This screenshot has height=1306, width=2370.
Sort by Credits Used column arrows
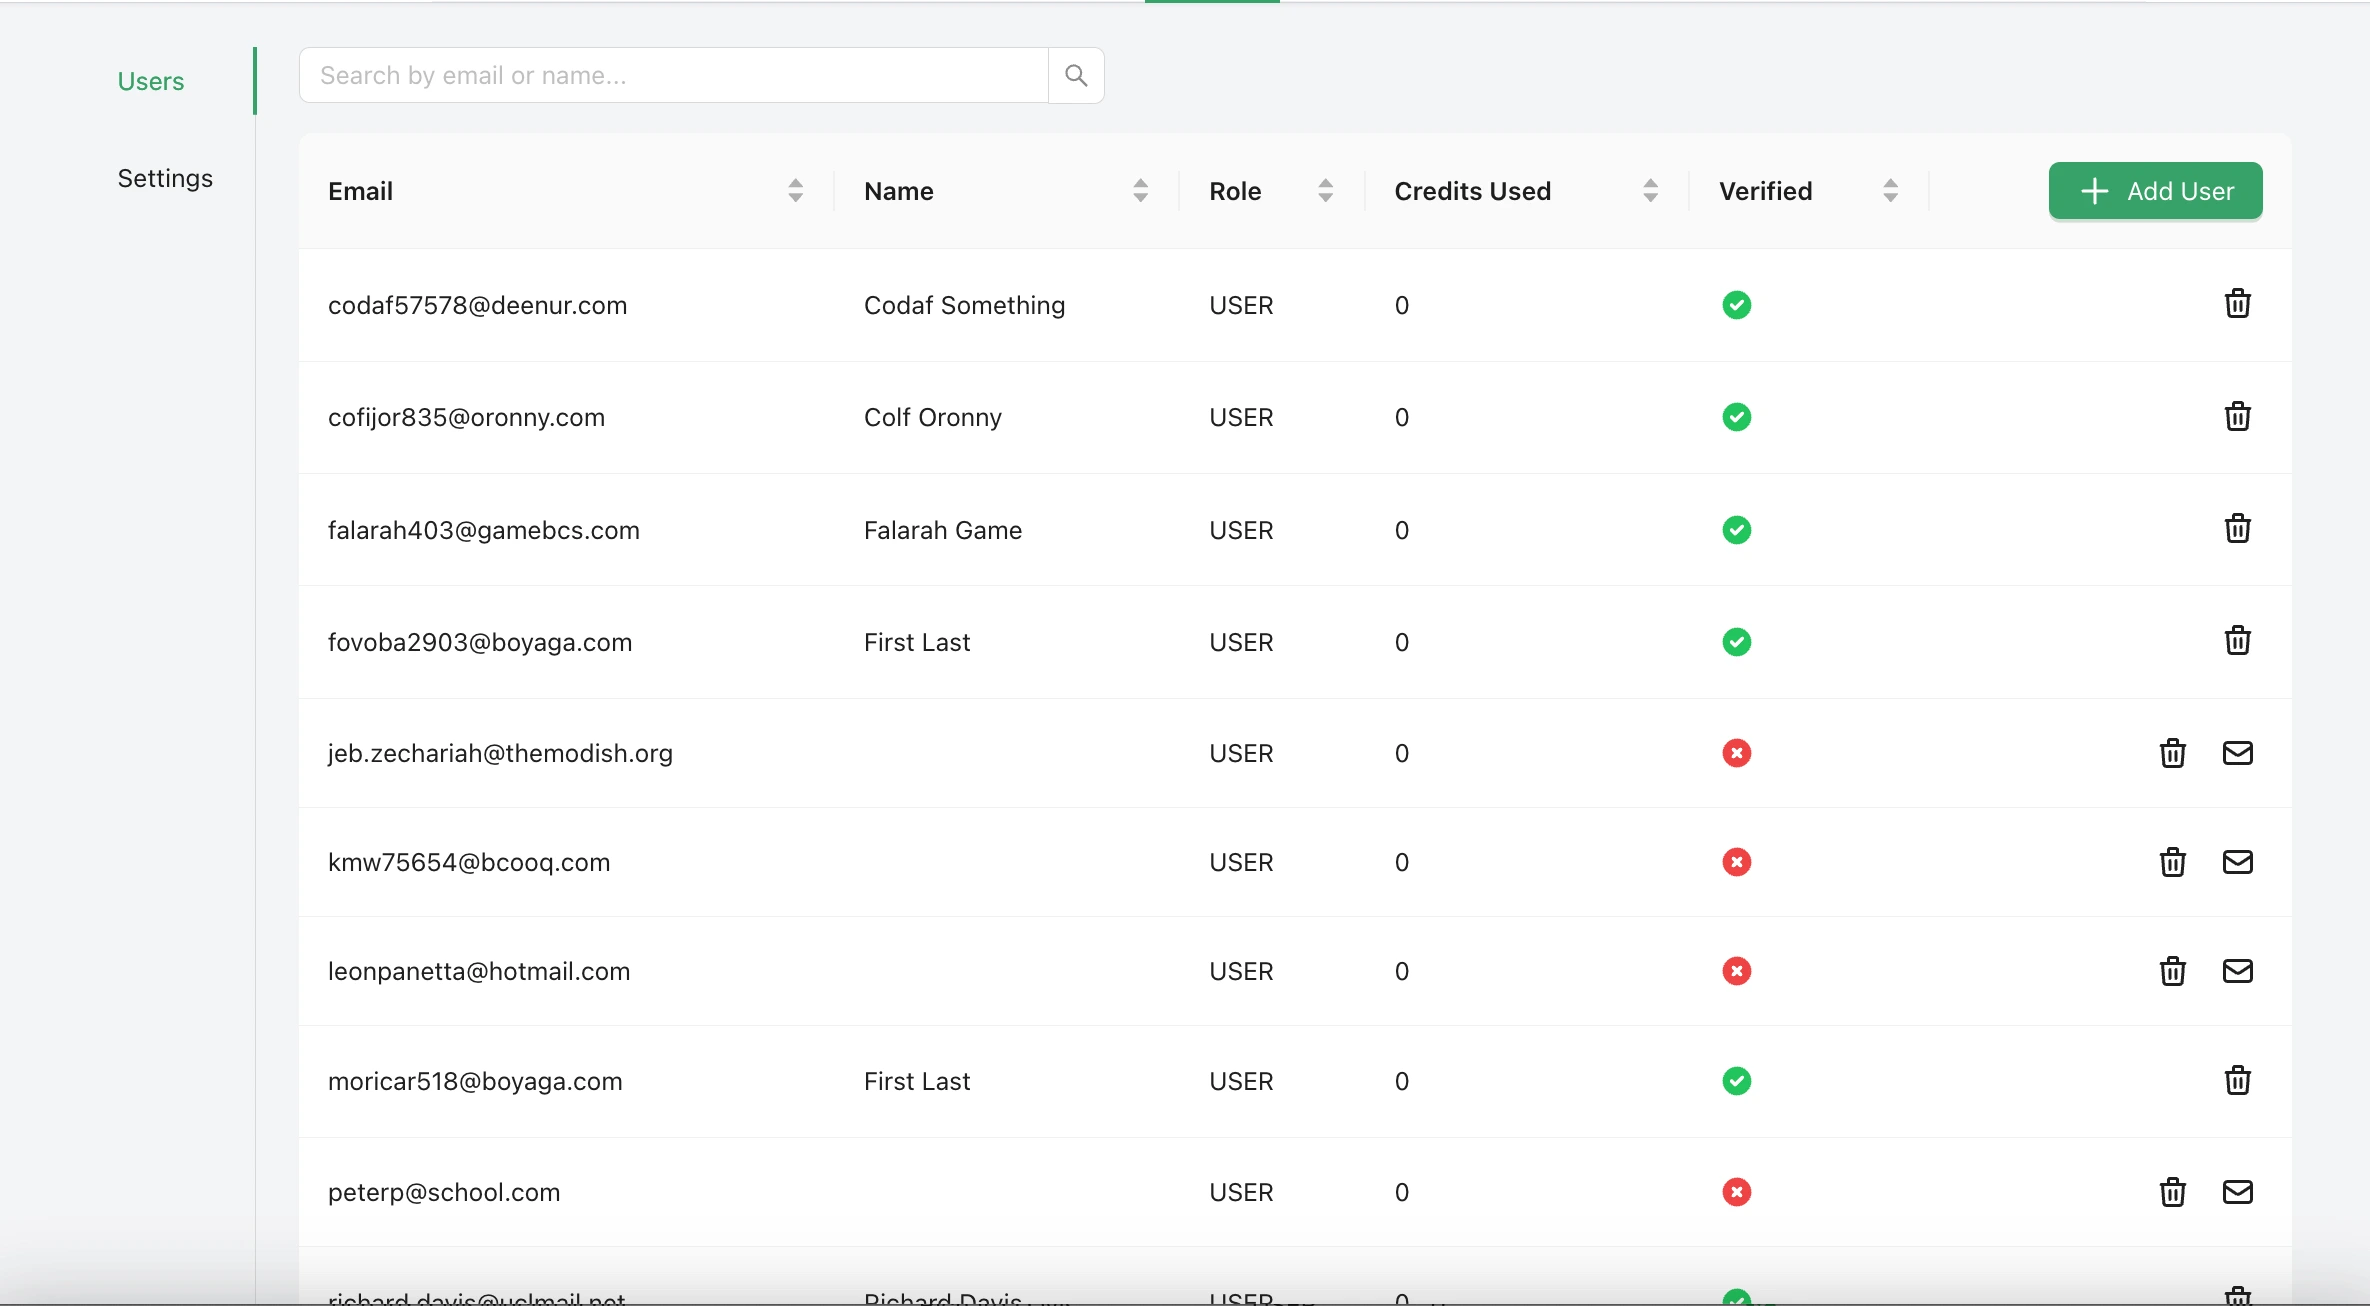pyautogui.click(x=1650, y=191)
